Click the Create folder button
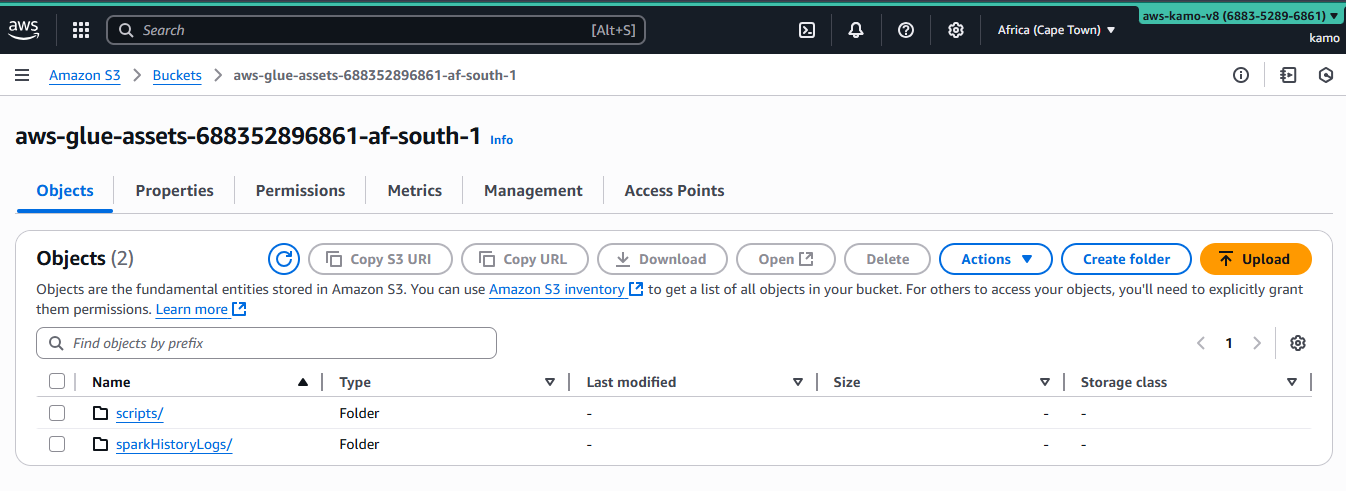 click(1126, 259)
